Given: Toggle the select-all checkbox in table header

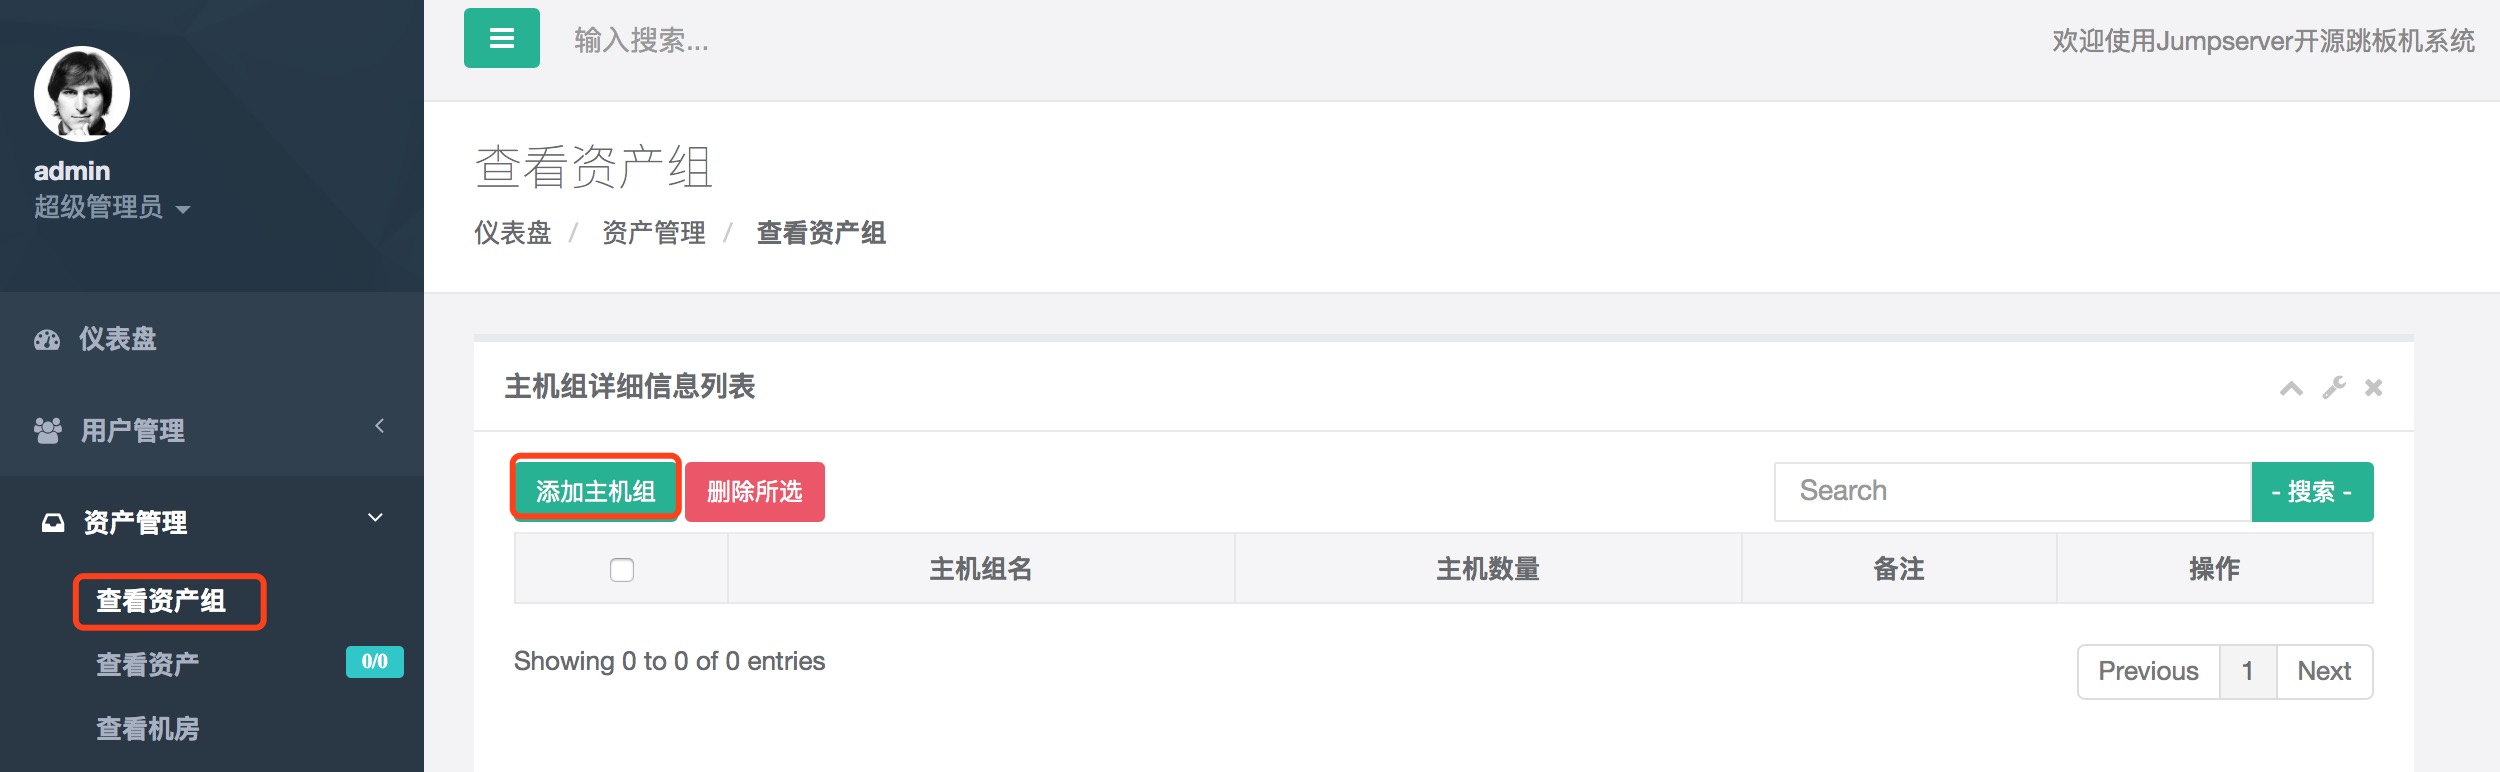Looking at the screenshot, I should (x=622, y=570).
